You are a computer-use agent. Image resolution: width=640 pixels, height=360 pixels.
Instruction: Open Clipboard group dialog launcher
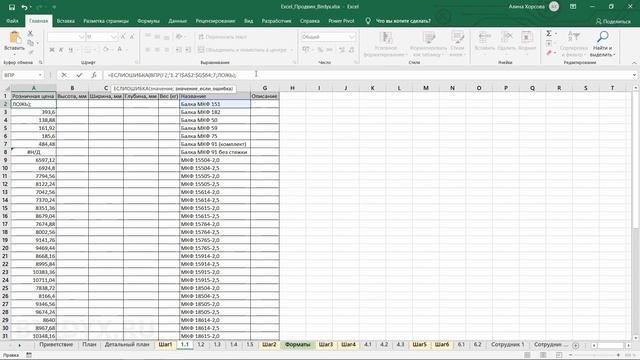[40, 63]
